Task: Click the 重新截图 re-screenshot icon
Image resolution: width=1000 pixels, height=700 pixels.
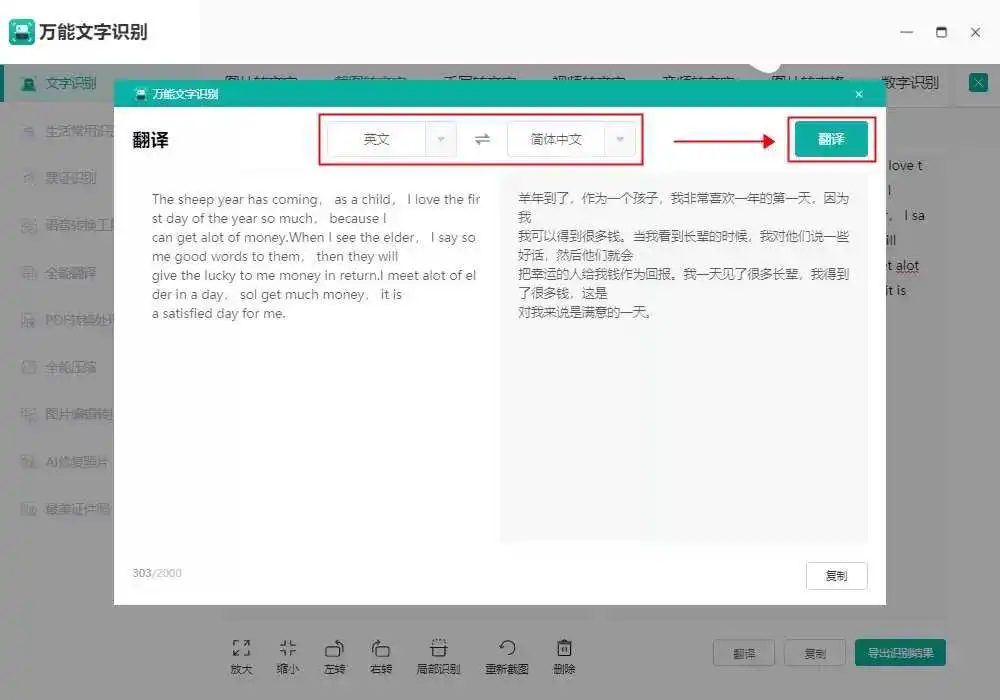Action: click(507, 649)
